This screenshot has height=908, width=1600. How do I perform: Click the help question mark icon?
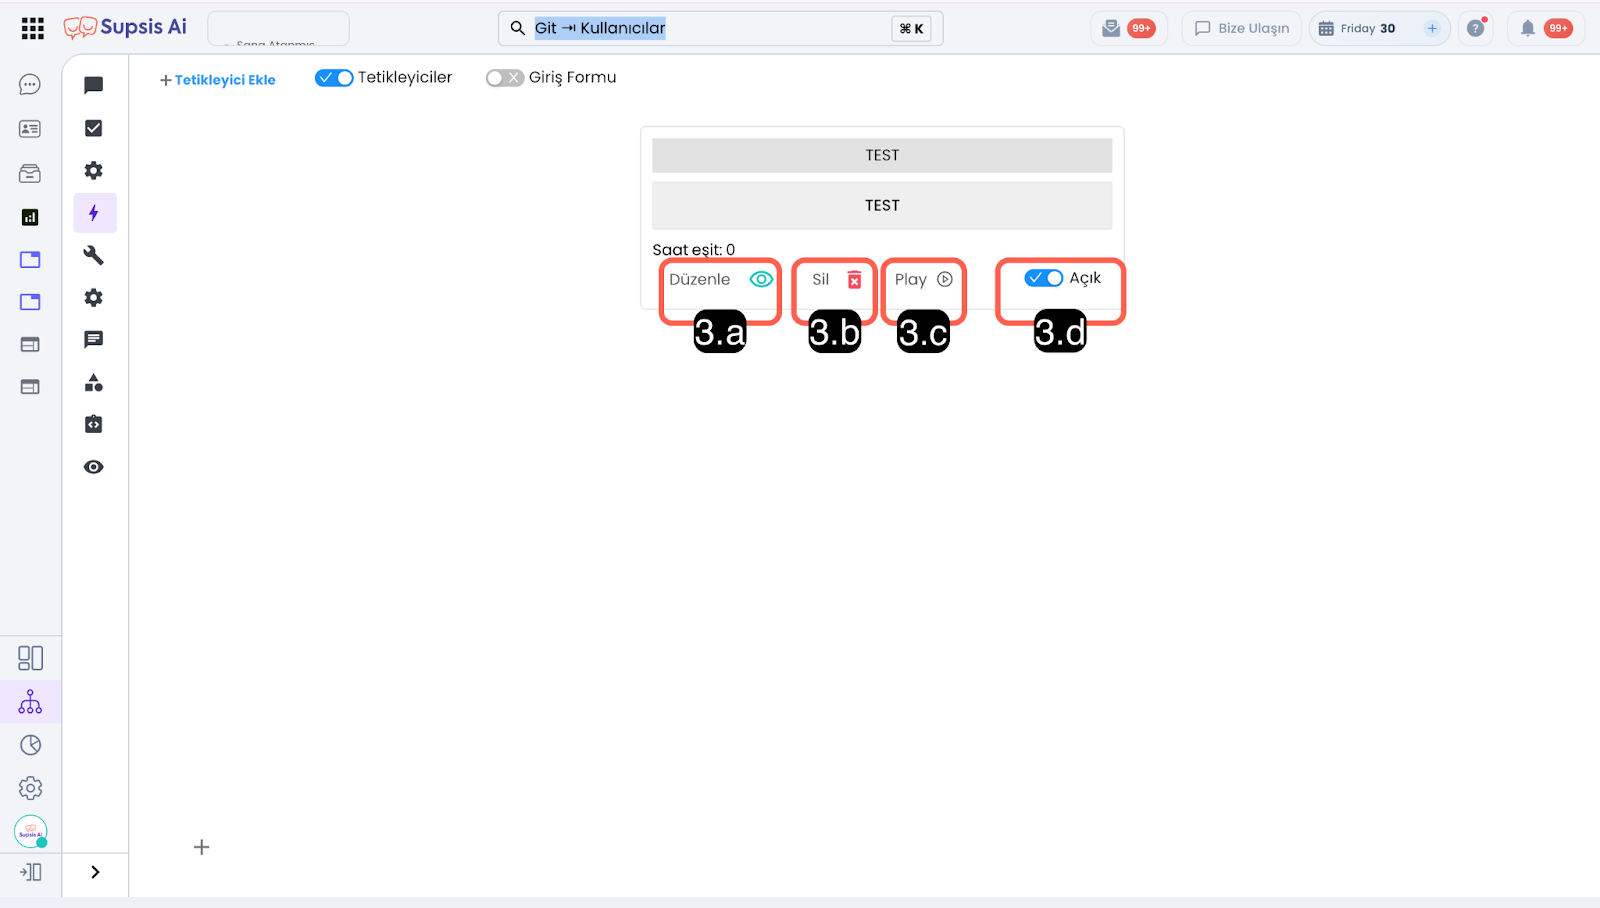(x=1475, y=28)
